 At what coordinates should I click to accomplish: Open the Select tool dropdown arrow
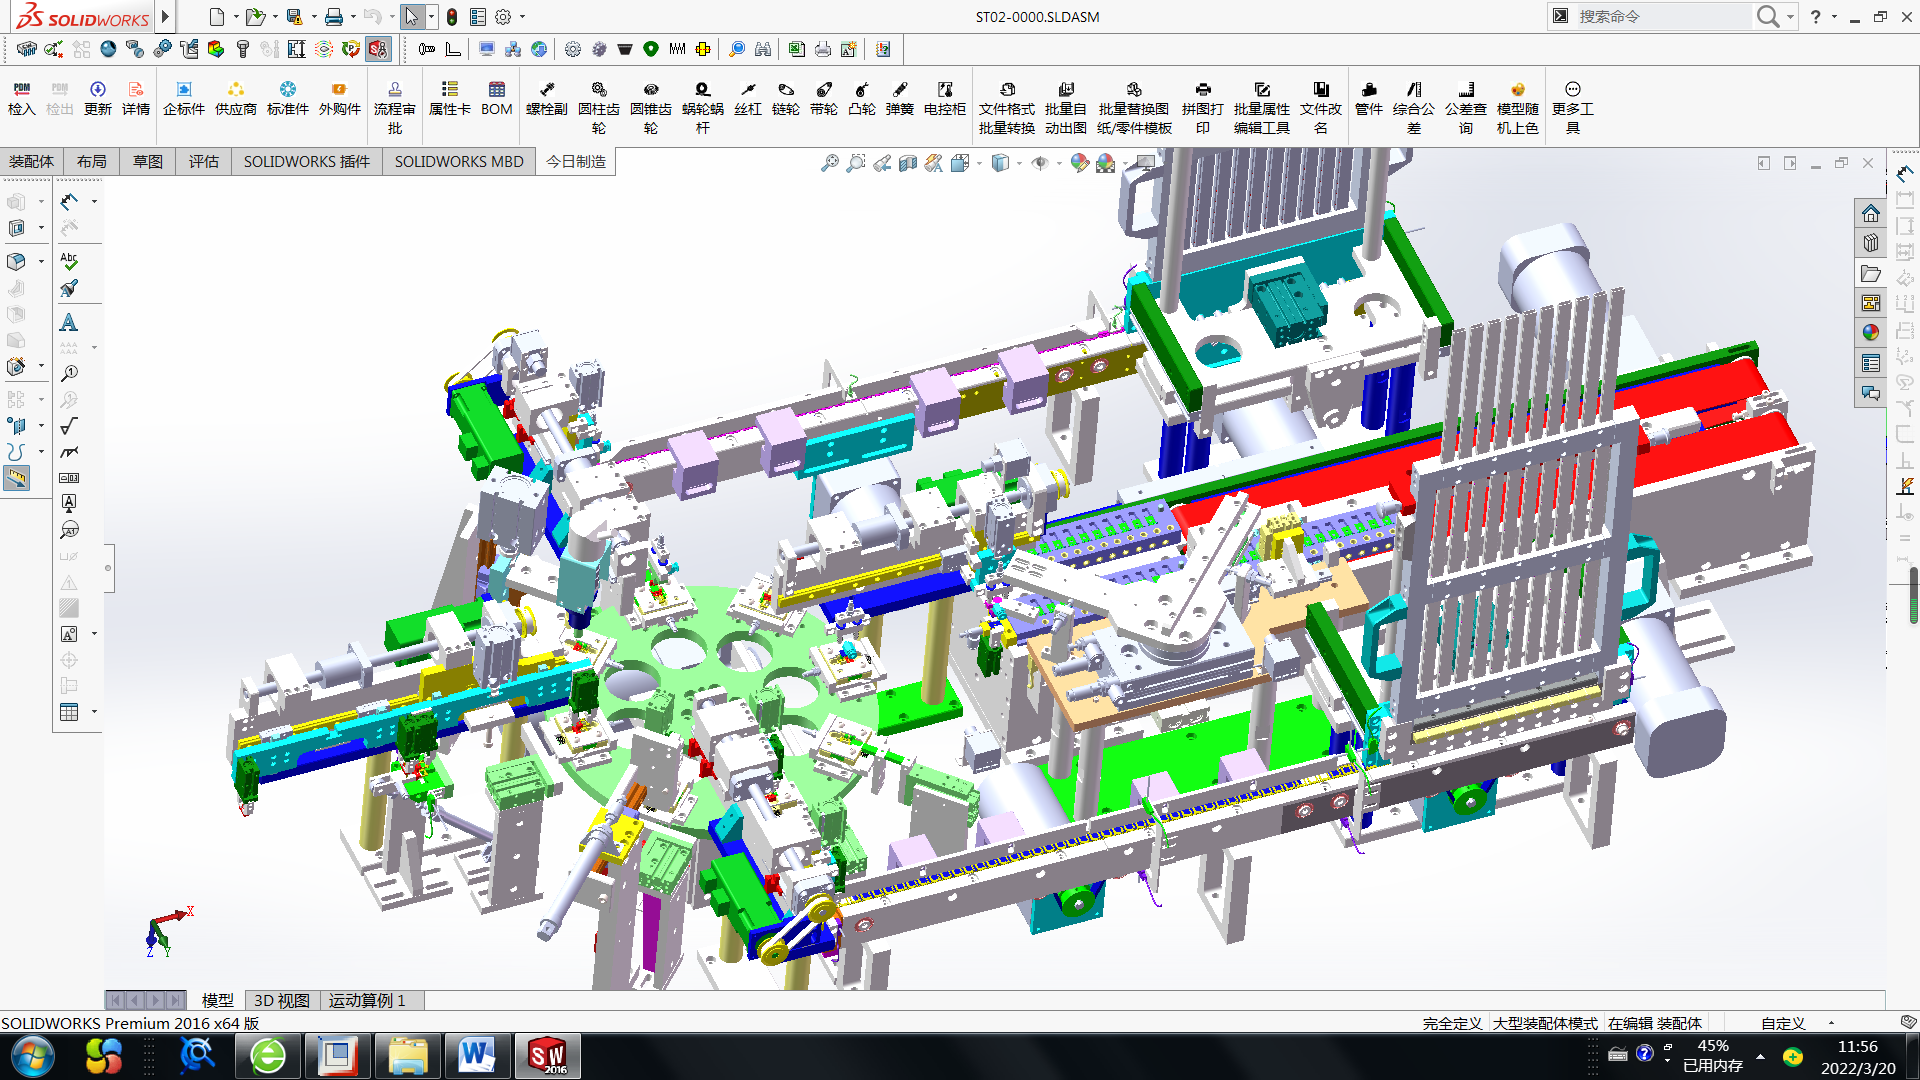point(431,17)
